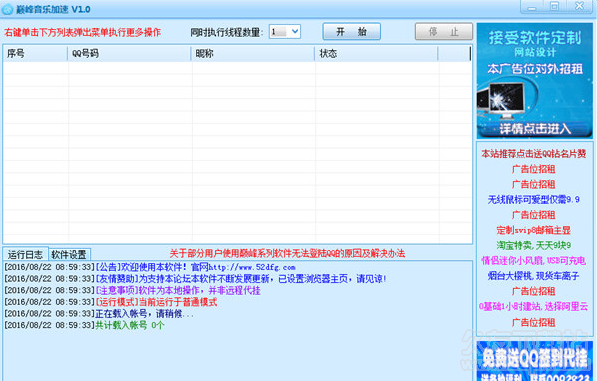This screenshot has width=597, height=381.
Task: Click the 同时执行线程数量 label
Action: click(227, 32)
